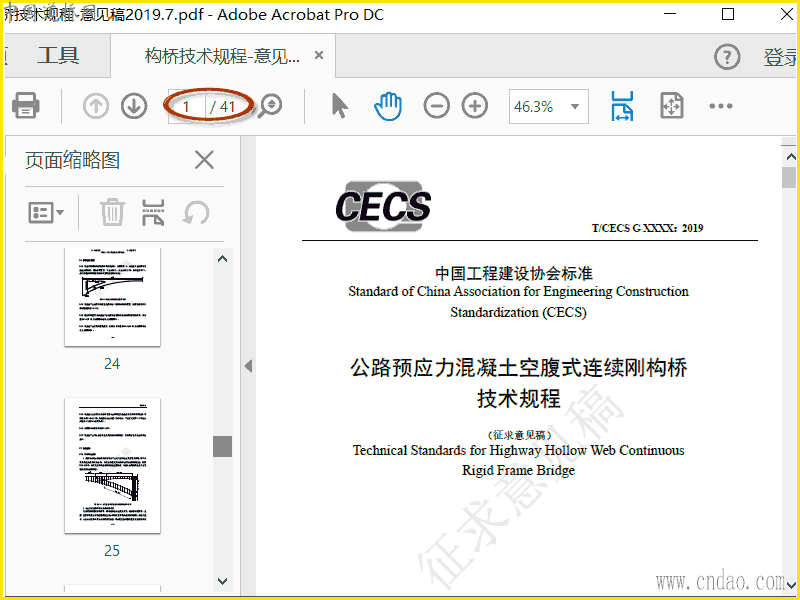Select the 构桥技术规程-意见 document tab
Viewport: 800px width, 600px height.
point(222,56)
